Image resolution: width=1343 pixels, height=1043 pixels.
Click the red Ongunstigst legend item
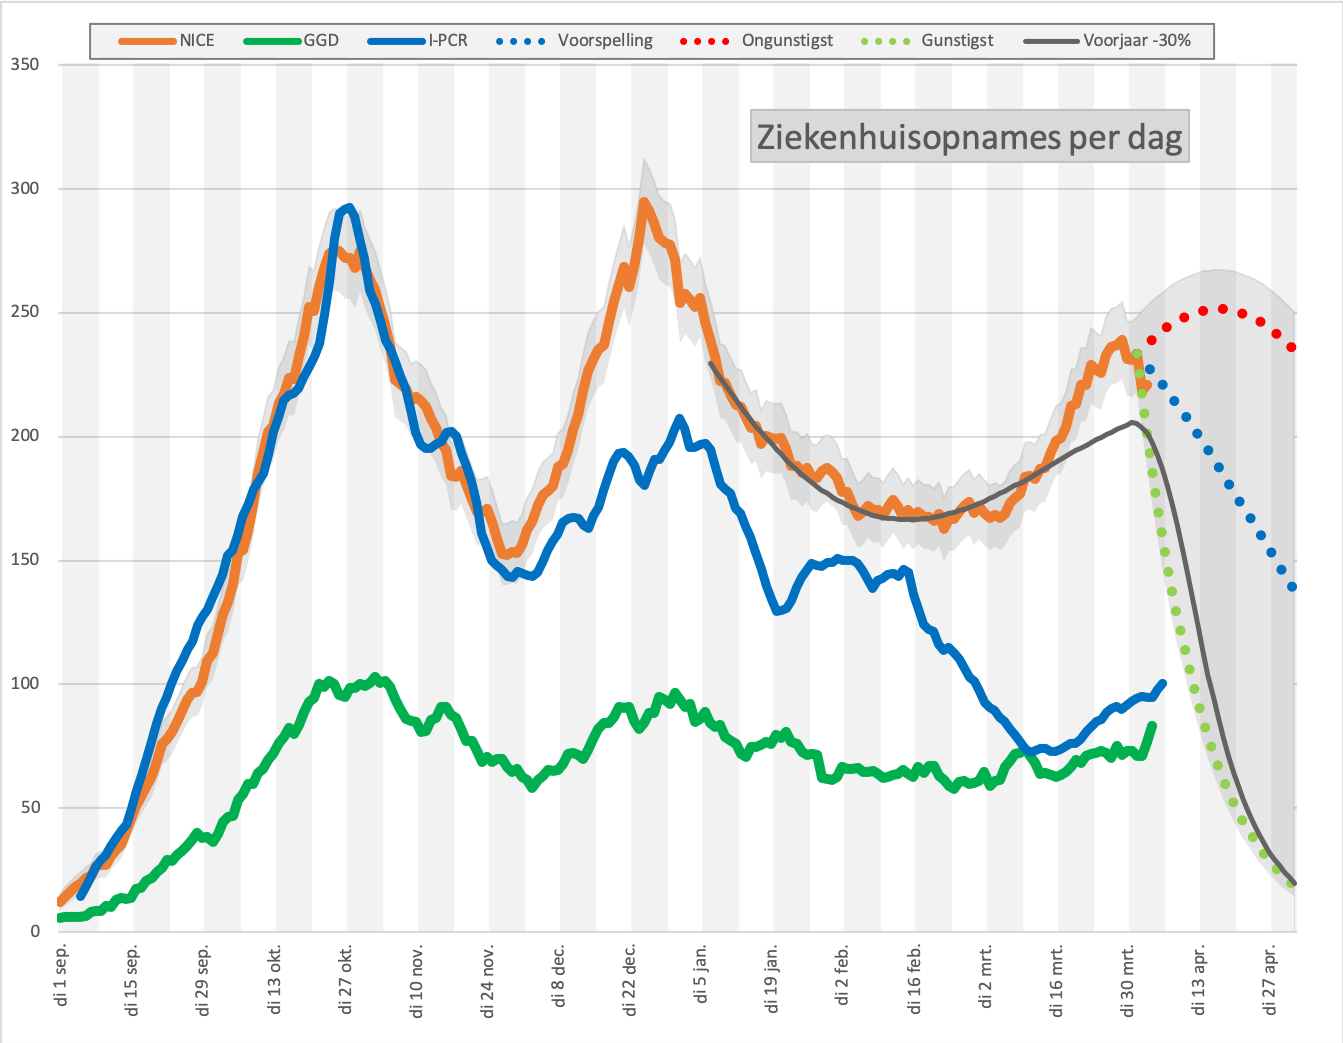756,41
